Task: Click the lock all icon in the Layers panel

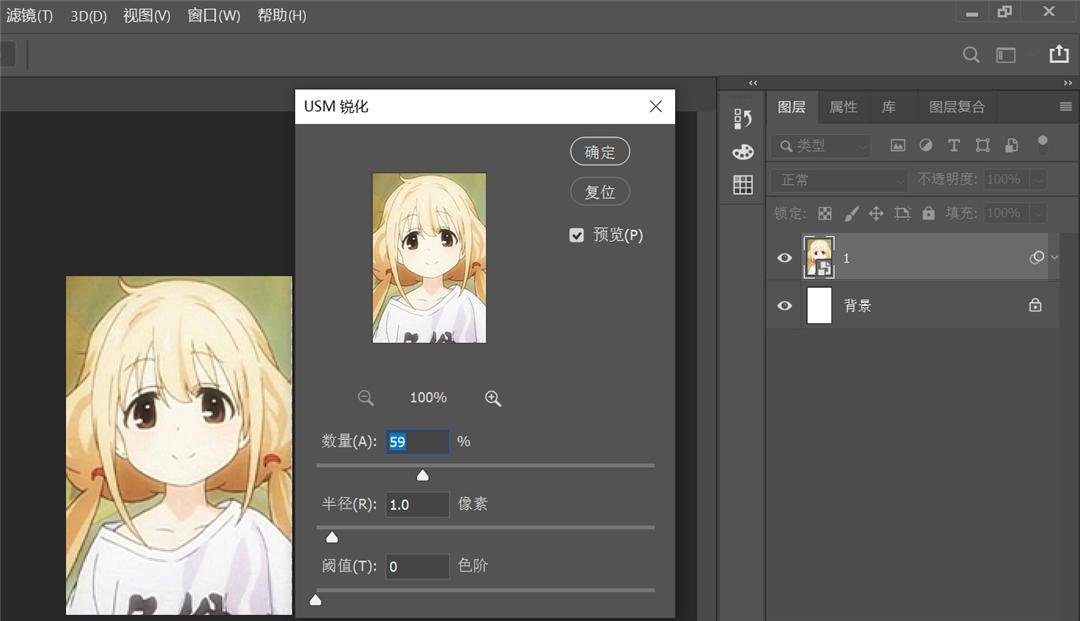Action: point(927,213)
